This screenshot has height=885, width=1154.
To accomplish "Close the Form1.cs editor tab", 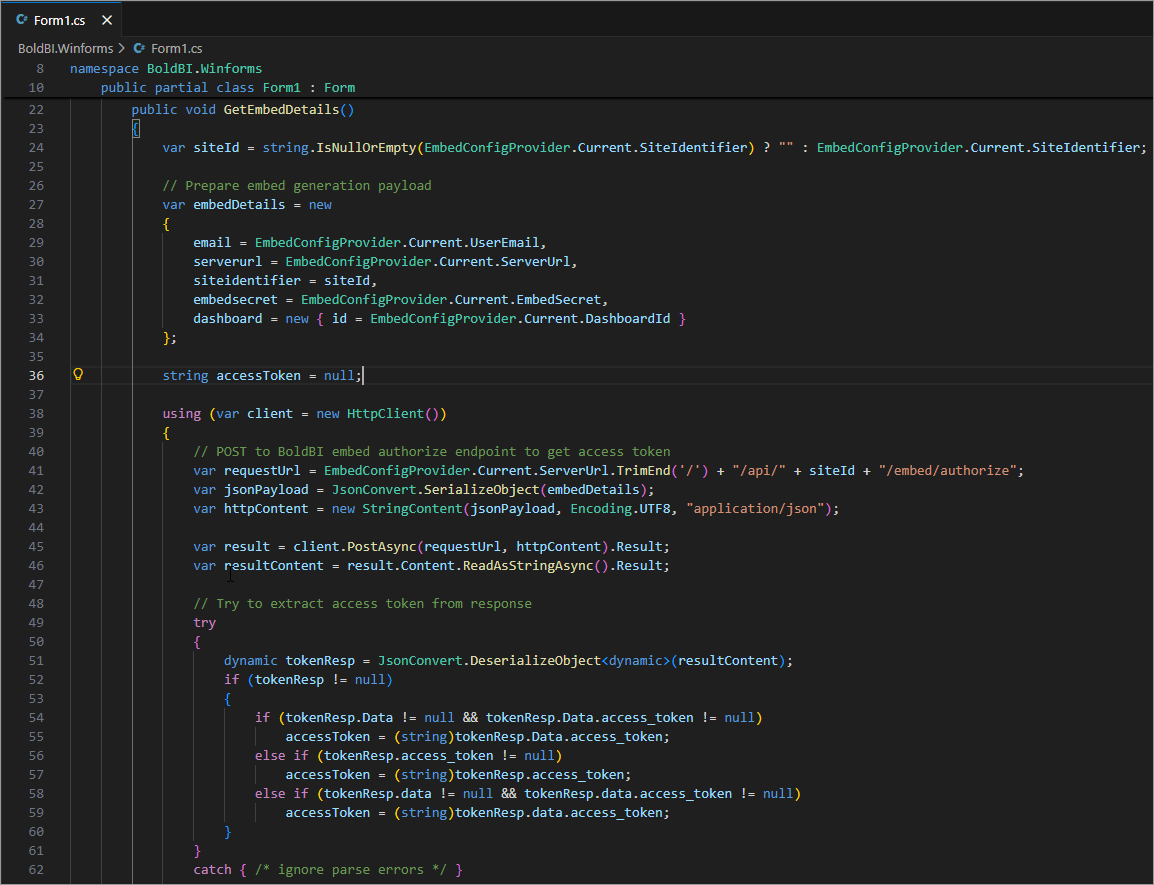I will (x=107, y=20).
